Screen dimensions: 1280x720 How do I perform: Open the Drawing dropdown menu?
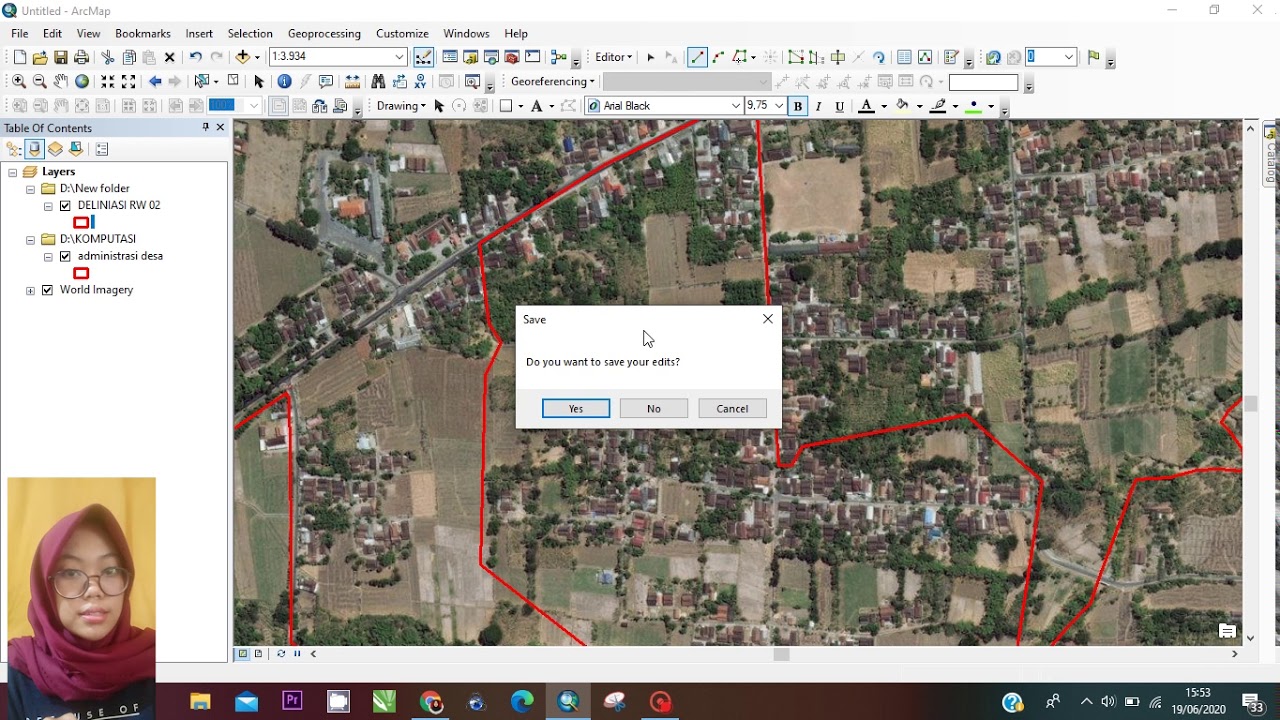pos(401,106)
